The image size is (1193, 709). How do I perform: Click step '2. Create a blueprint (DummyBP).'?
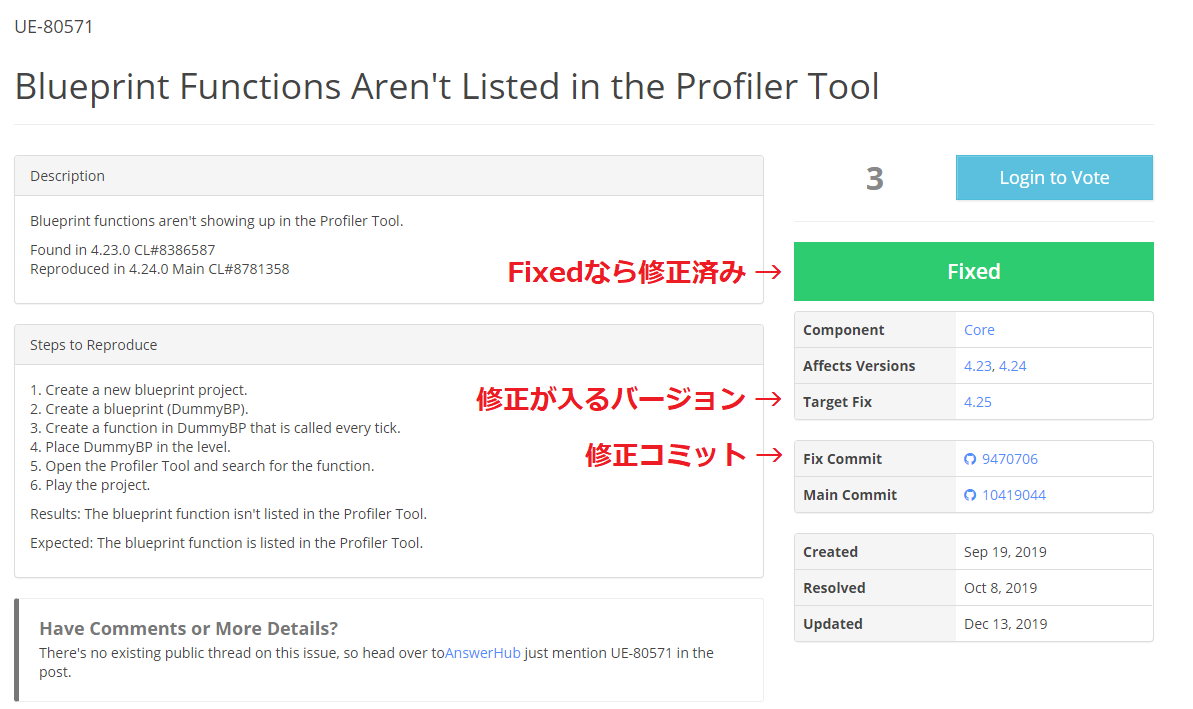pos(139,409)
